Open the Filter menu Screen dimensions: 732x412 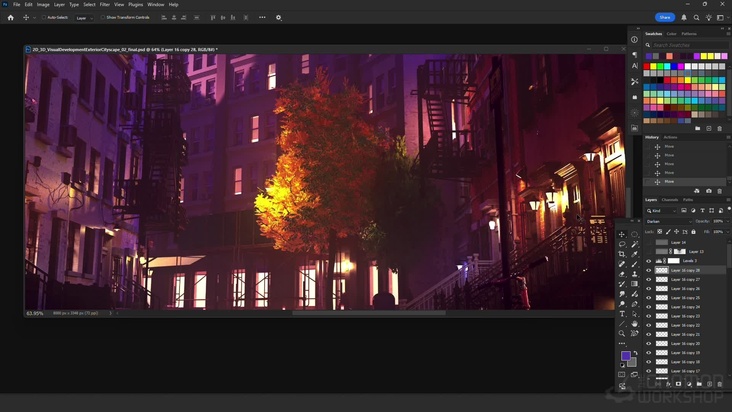click(105, 4)
